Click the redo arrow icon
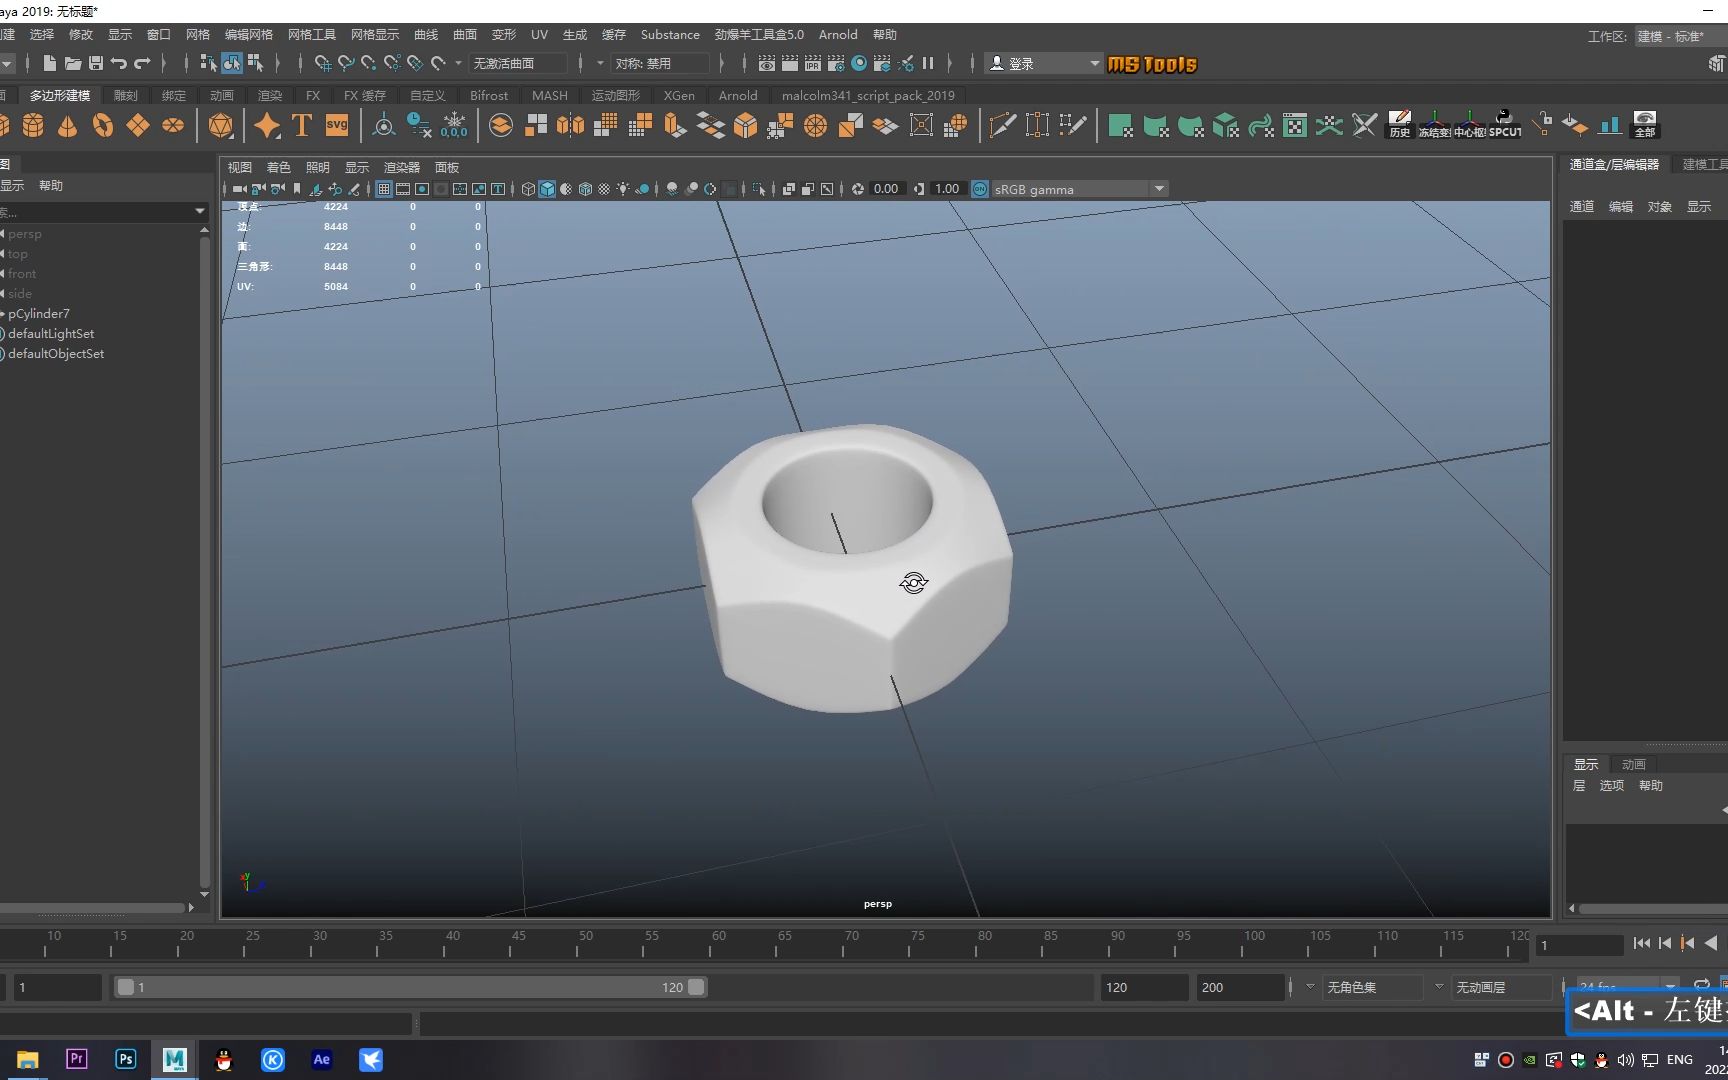 (x=142, y=63)
